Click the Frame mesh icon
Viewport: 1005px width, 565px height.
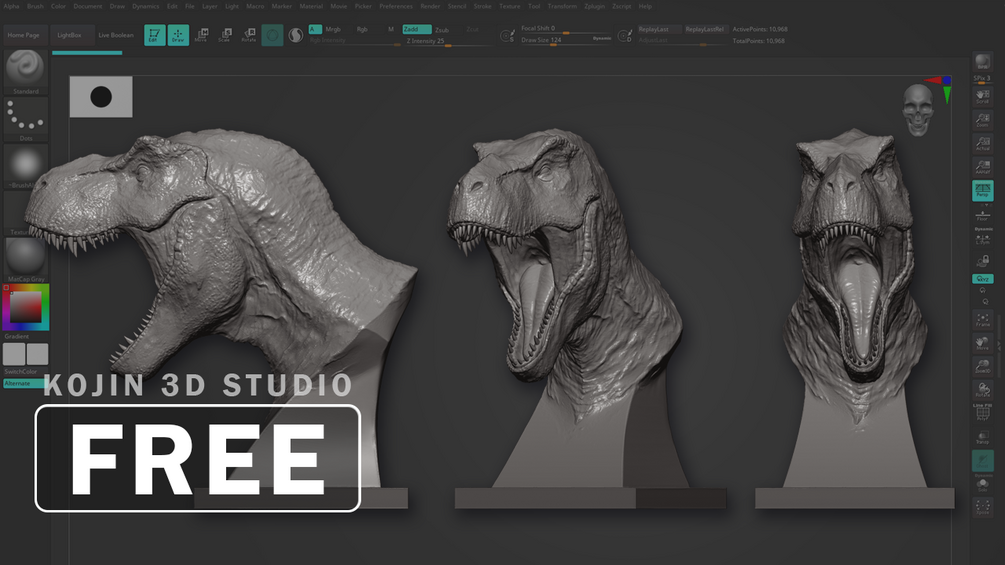point(982,320)
